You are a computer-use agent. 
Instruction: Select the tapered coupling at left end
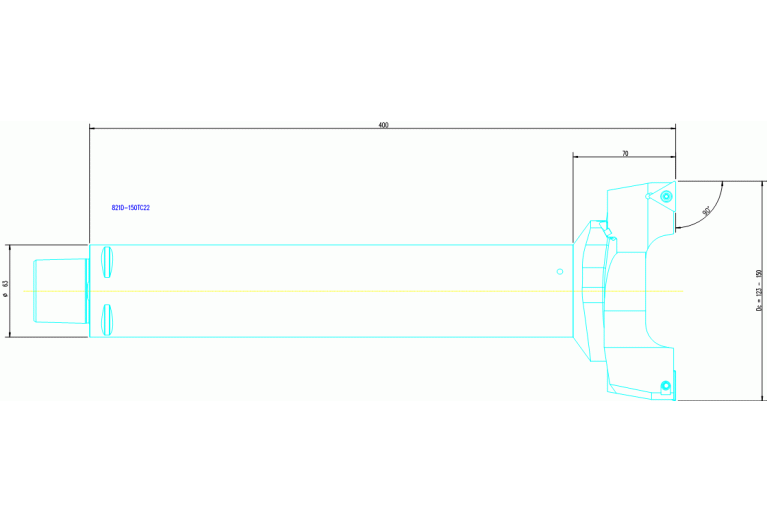(x=58, y=290)
